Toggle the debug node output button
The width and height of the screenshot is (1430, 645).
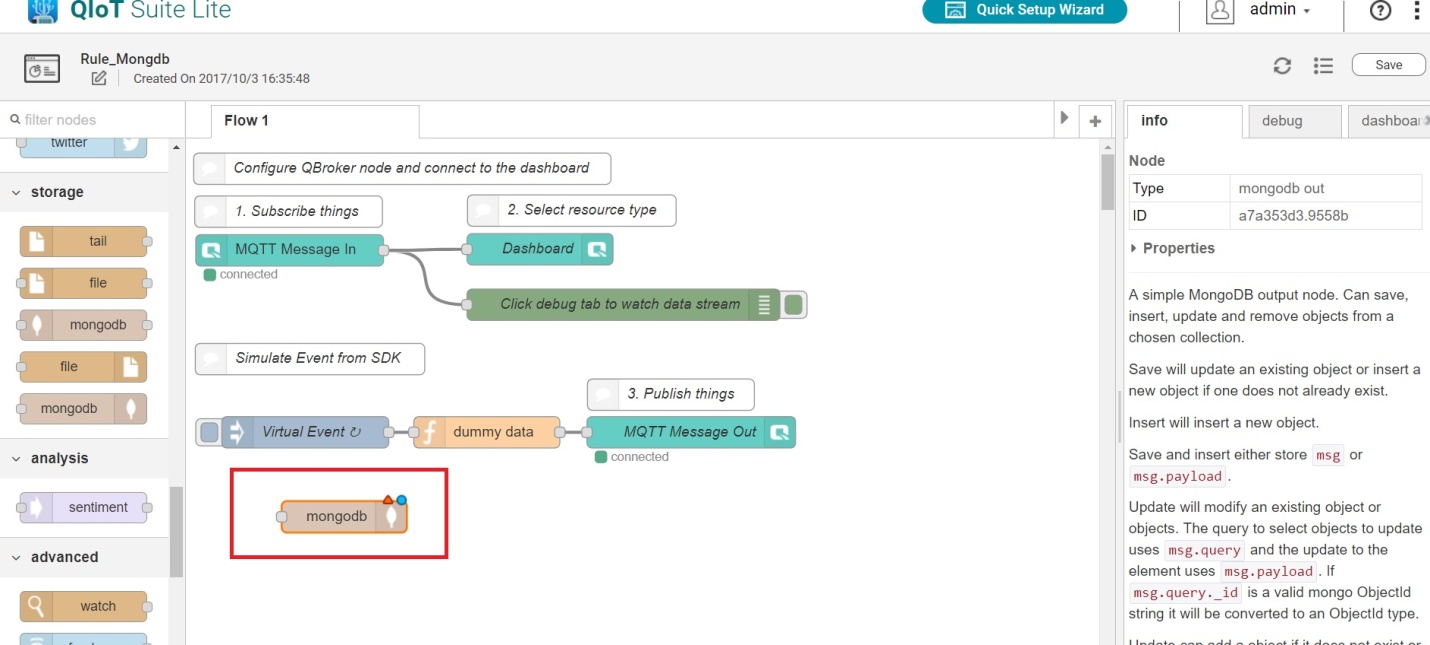(794, 304)
